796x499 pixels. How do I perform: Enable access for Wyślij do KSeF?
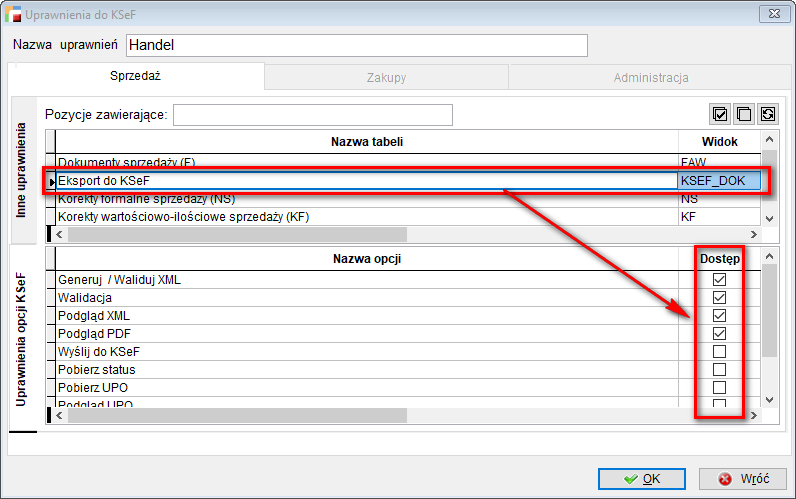point(719,352)
